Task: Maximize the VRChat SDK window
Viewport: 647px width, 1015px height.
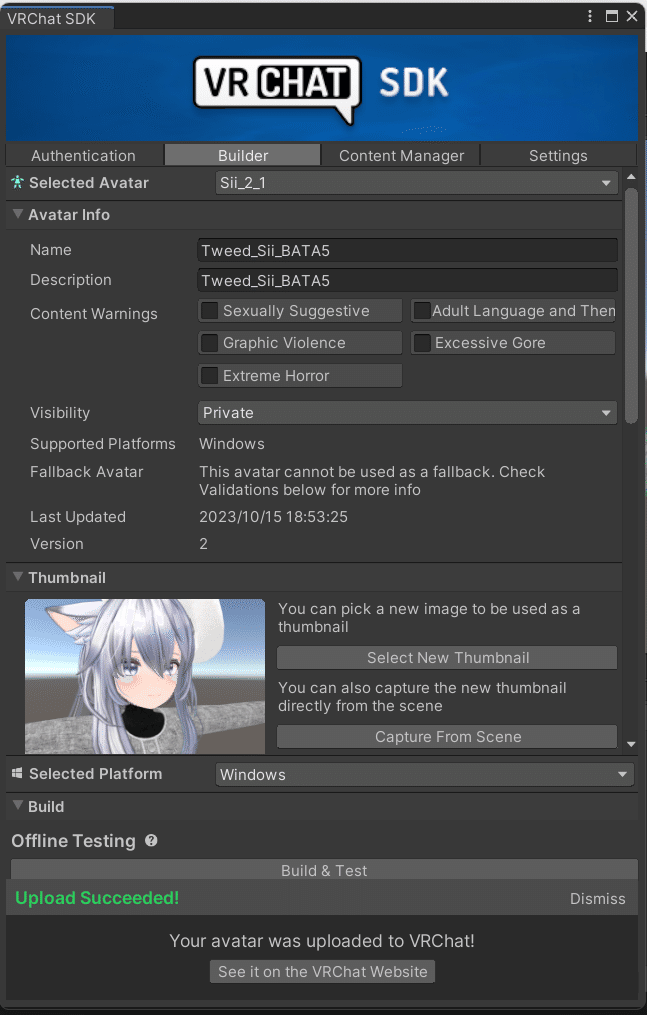Action: (611, 16)
